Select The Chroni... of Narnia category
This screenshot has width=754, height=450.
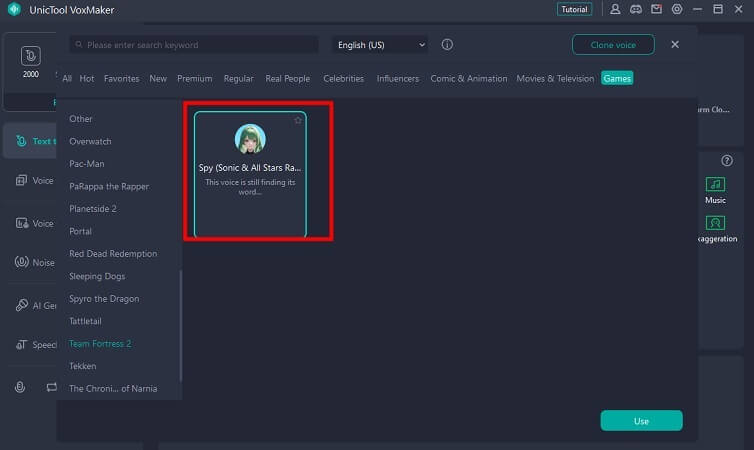[113, 388]
